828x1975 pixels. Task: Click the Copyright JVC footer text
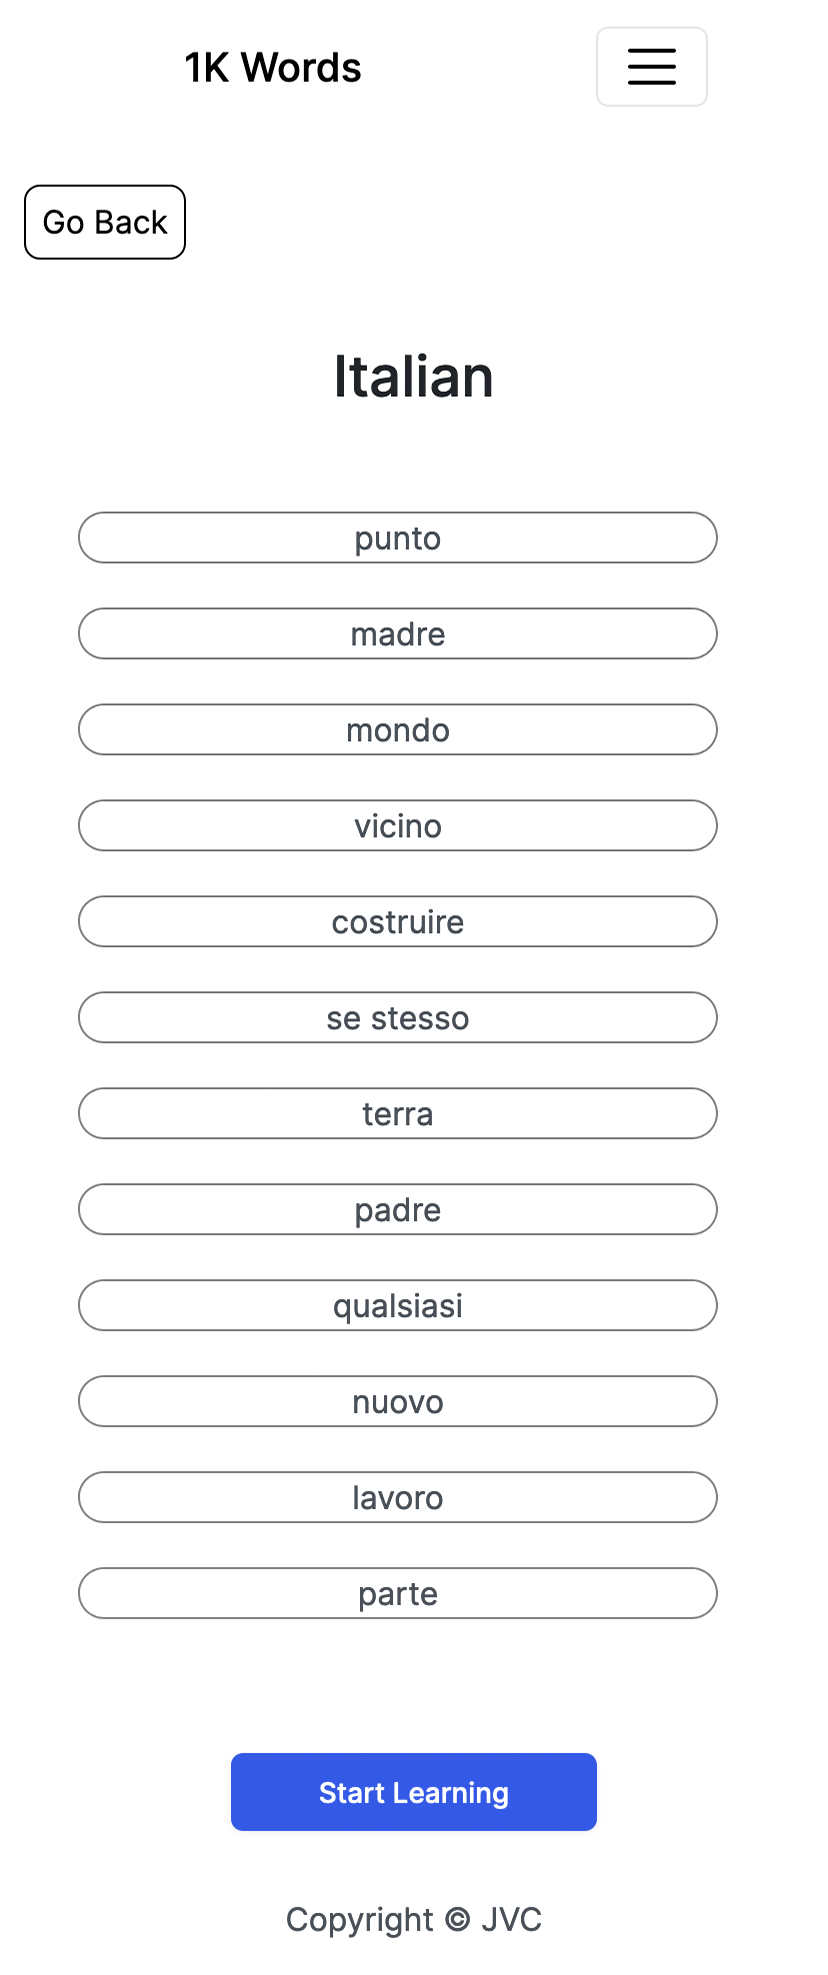pos(414,1919)
